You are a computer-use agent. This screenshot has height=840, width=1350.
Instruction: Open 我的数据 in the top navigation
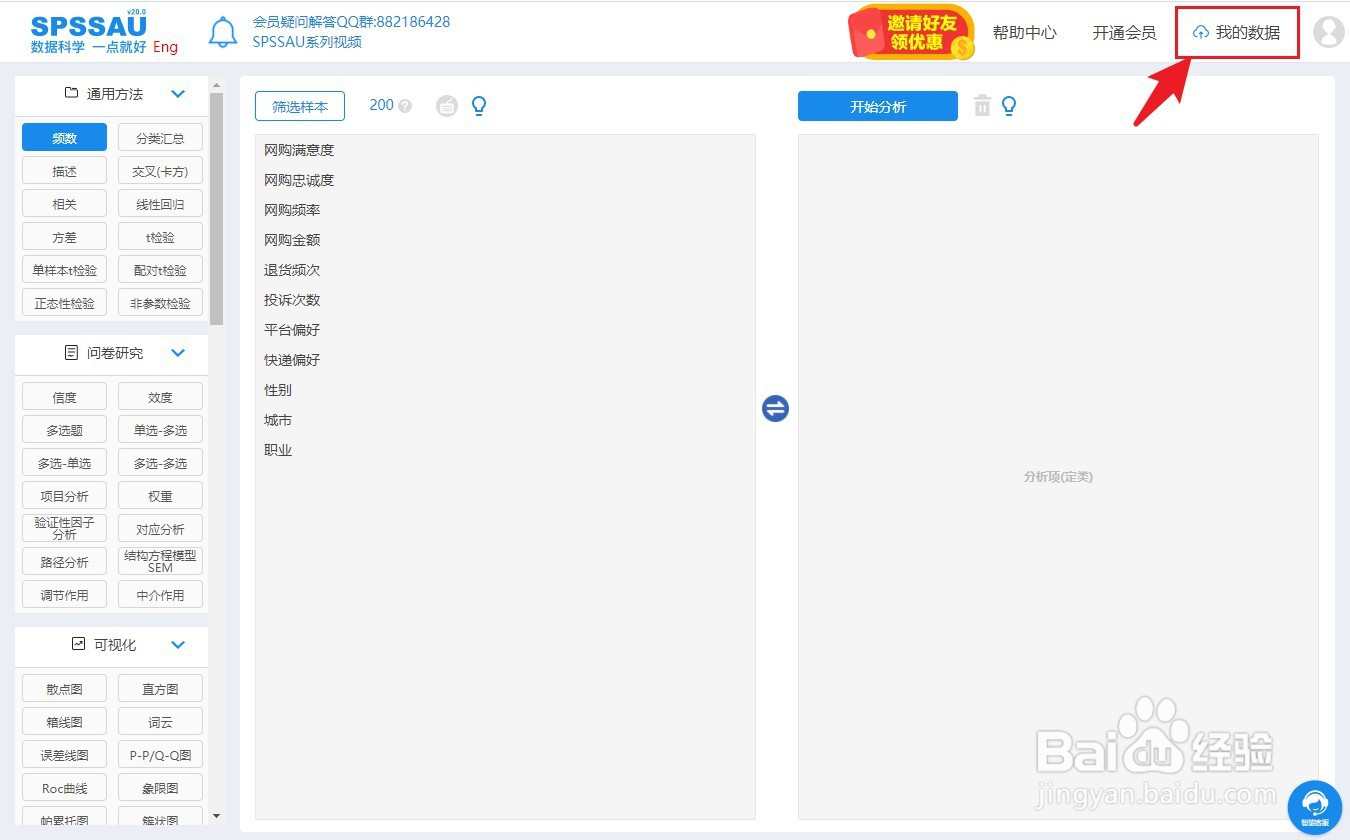click(1237, 33)
